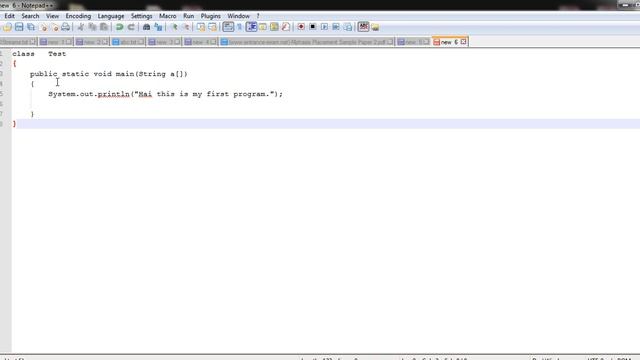This screenshot has width=640, height=360.
Task: Toggle show all characters
Action: 240,27
